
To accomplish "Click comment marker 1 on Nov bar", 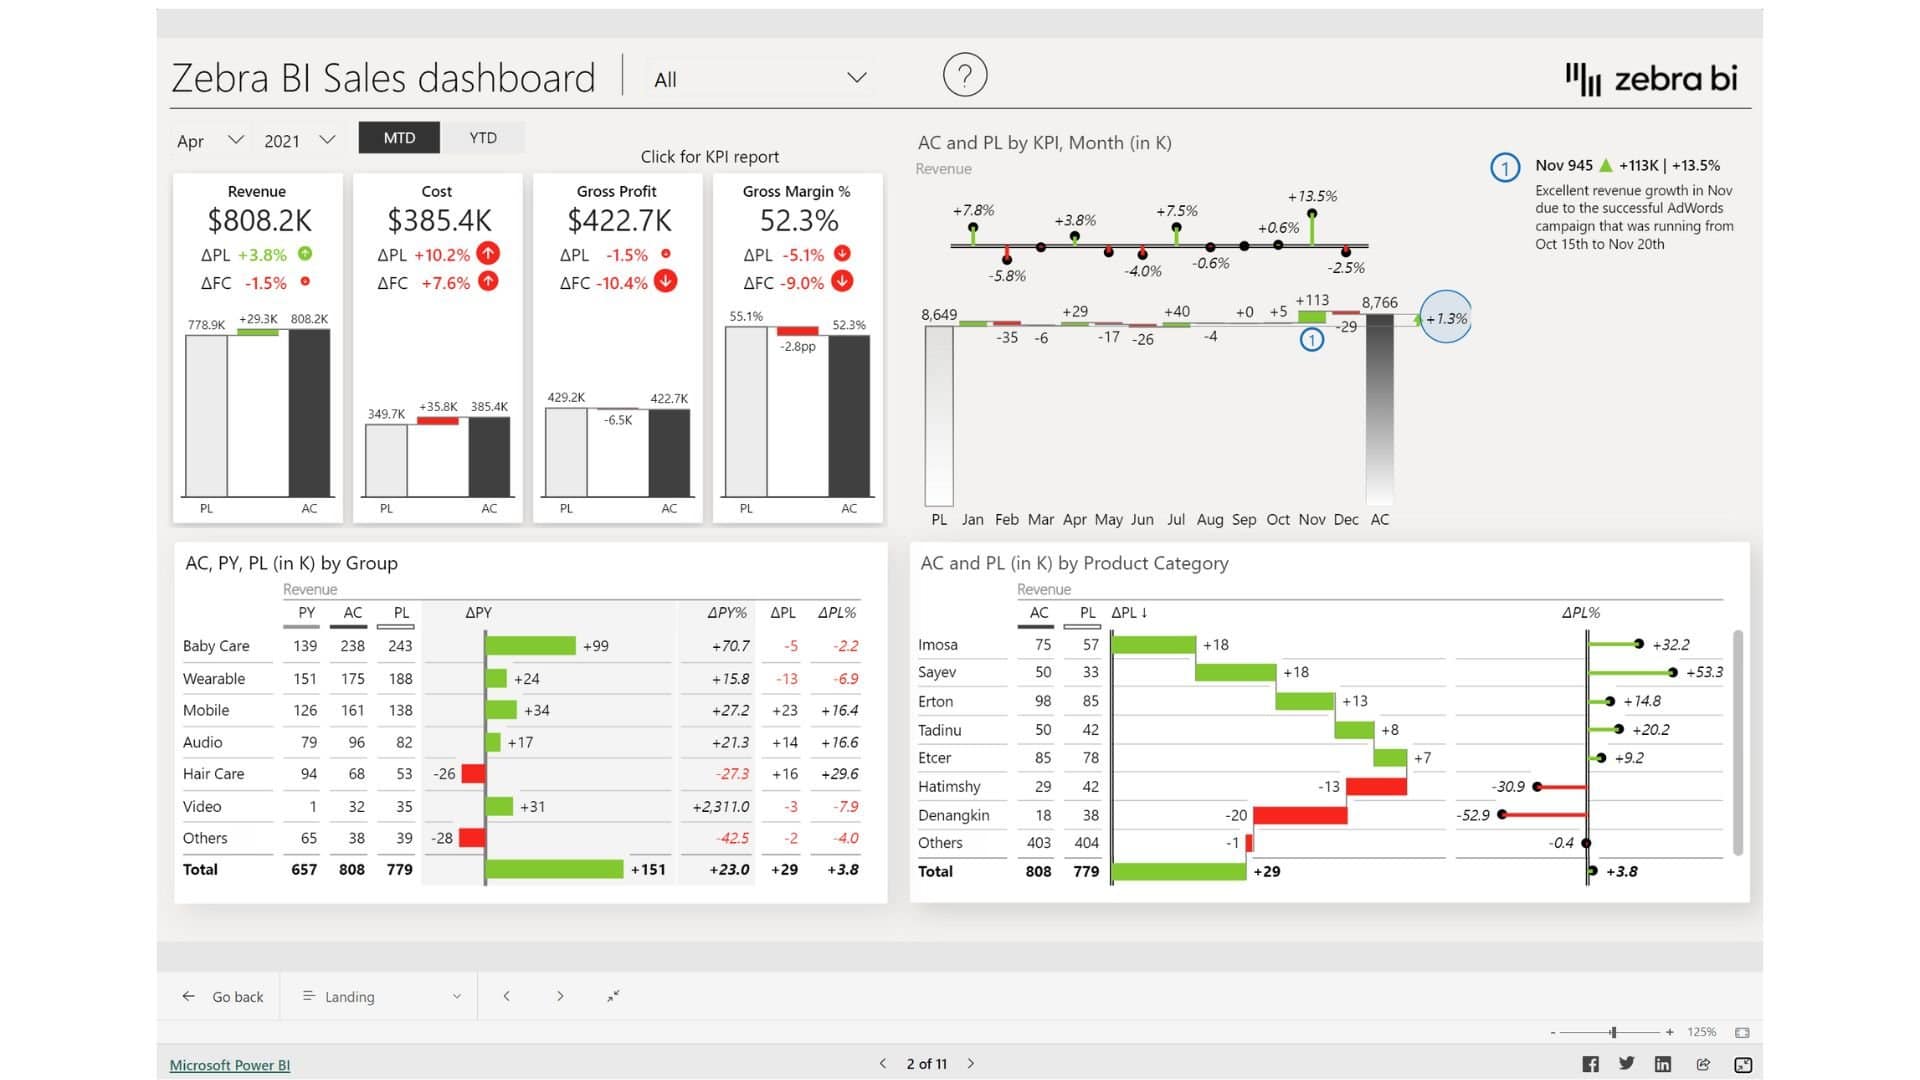I will pyautogui.click(x=1311, y=340).
